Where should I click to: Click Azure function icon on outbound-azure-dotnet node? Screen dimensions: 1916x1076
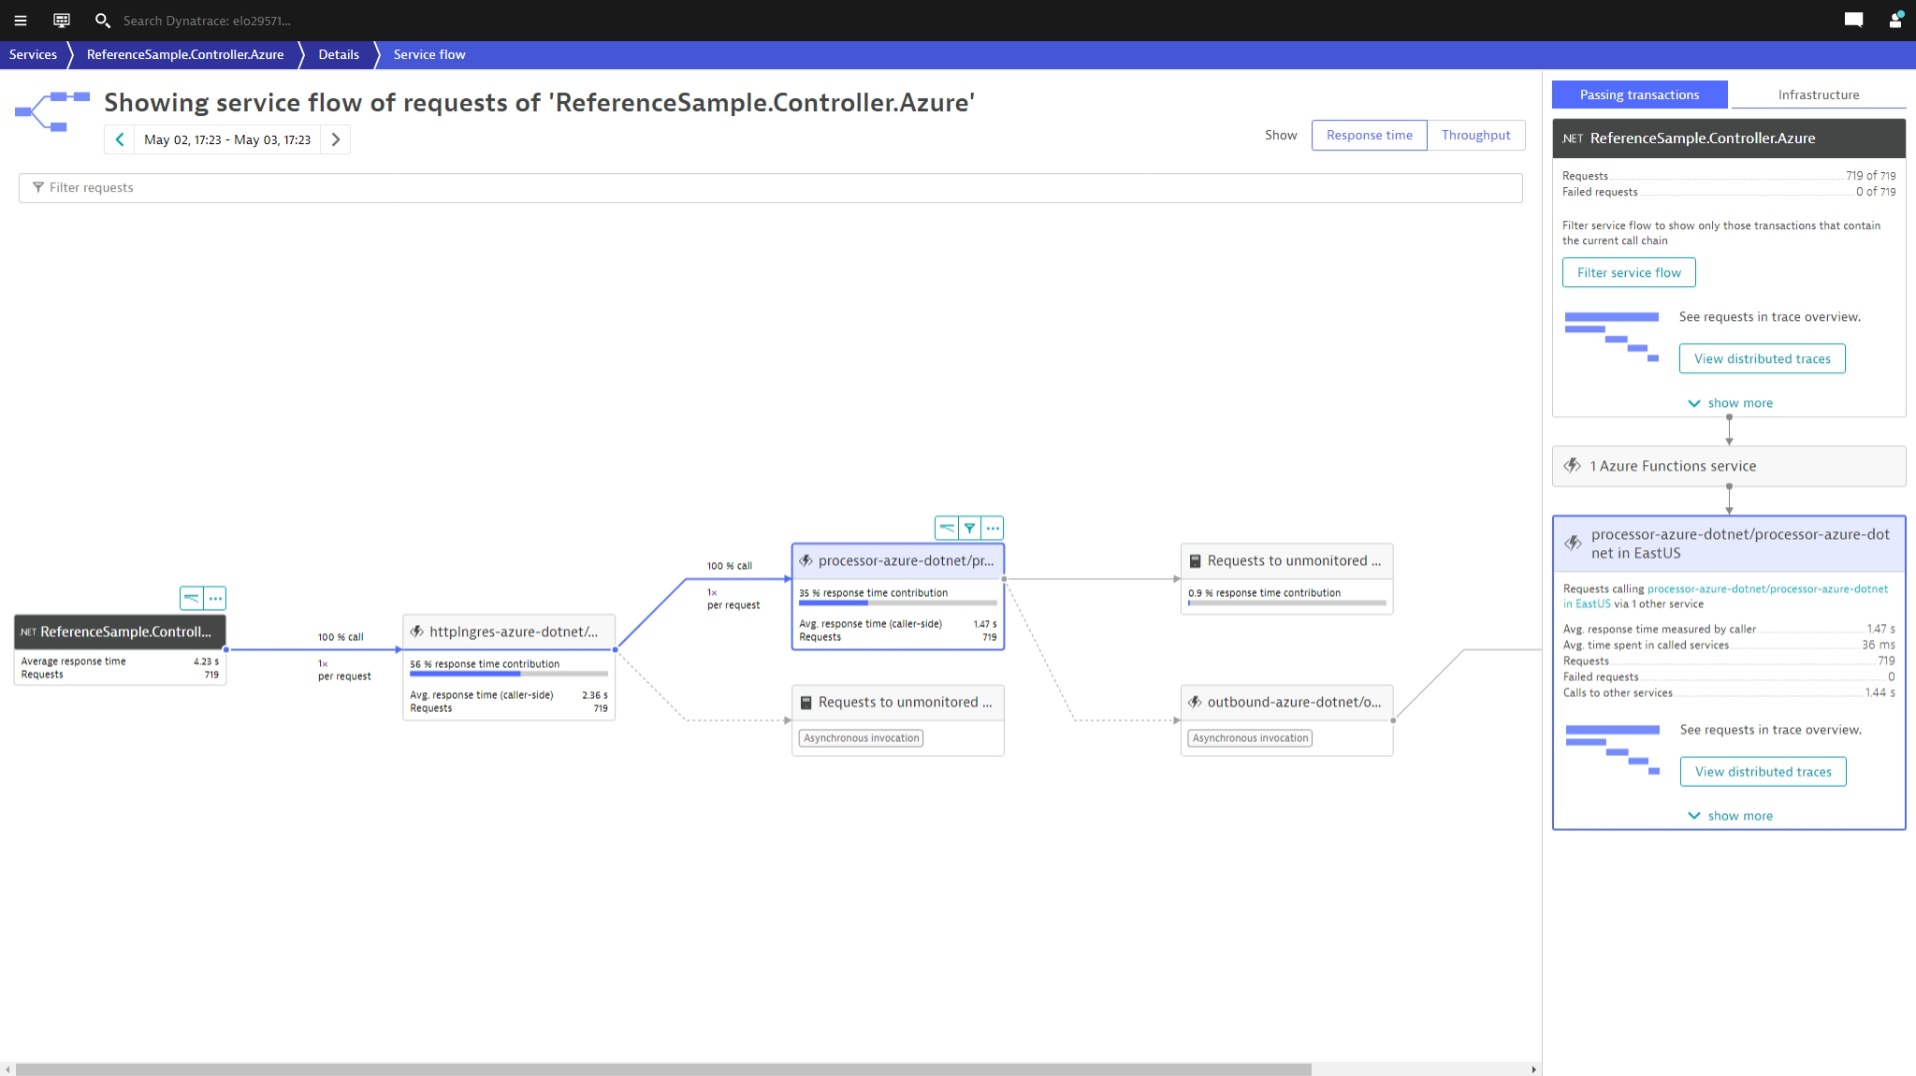click(x=1195, y=702)
